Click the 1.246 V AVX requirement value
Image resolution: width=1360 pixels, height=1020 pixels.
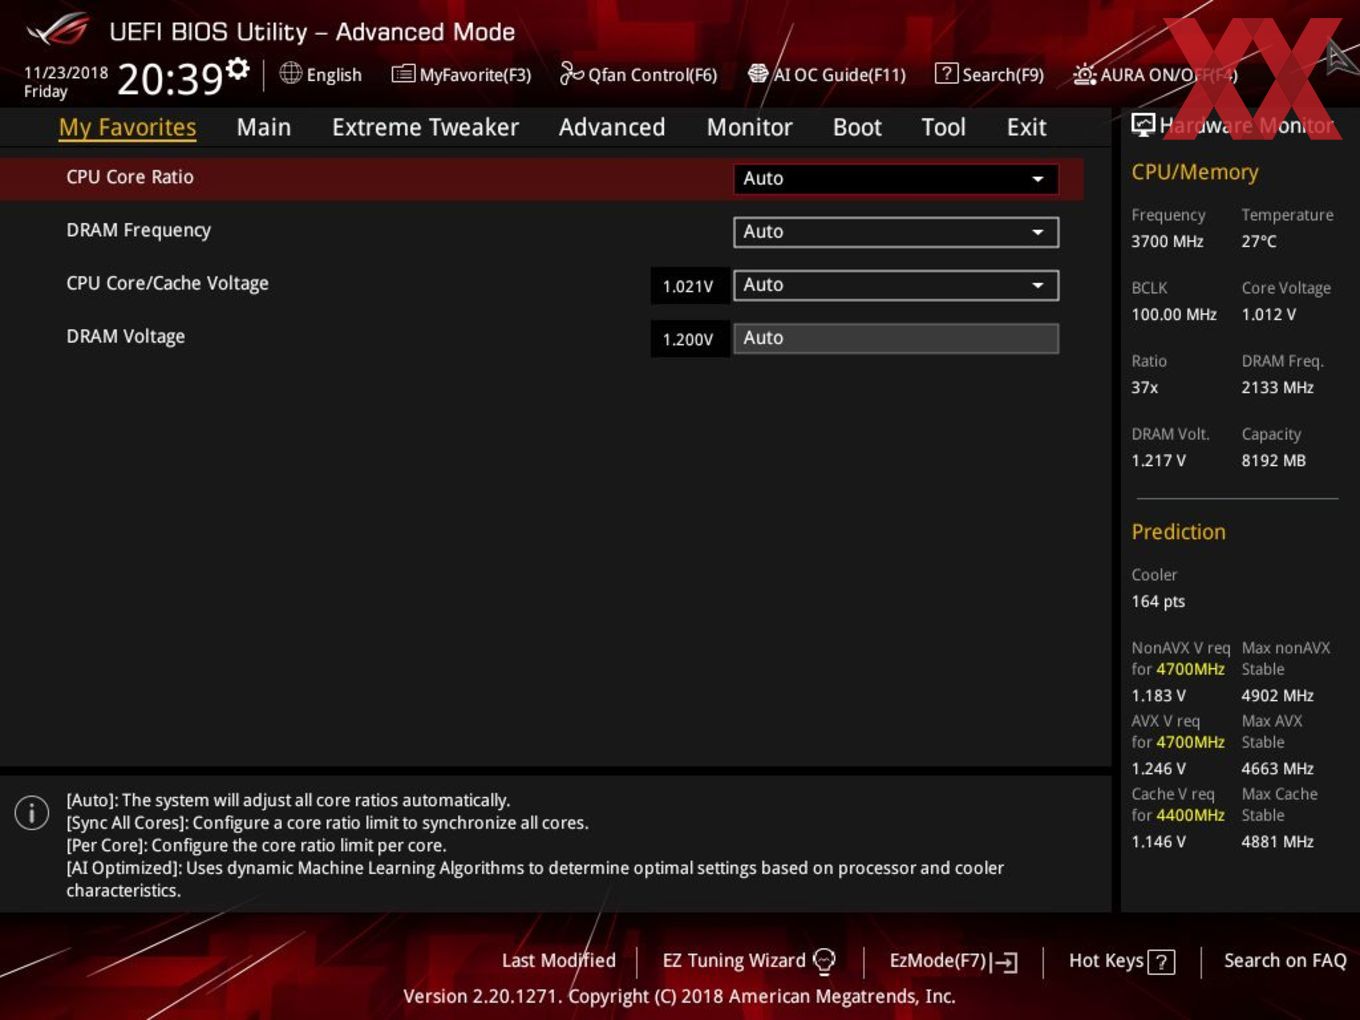[x=1158, y=768]
